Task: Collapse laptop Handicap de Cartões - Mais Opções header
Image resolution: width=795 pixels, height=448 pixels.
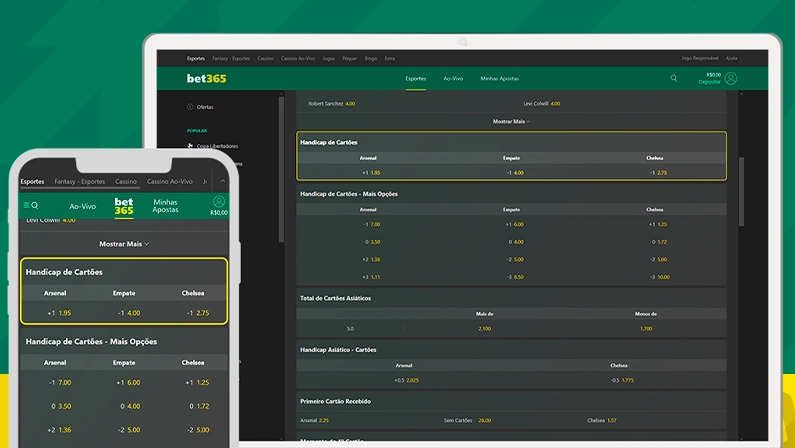Action: click(511, 194)
